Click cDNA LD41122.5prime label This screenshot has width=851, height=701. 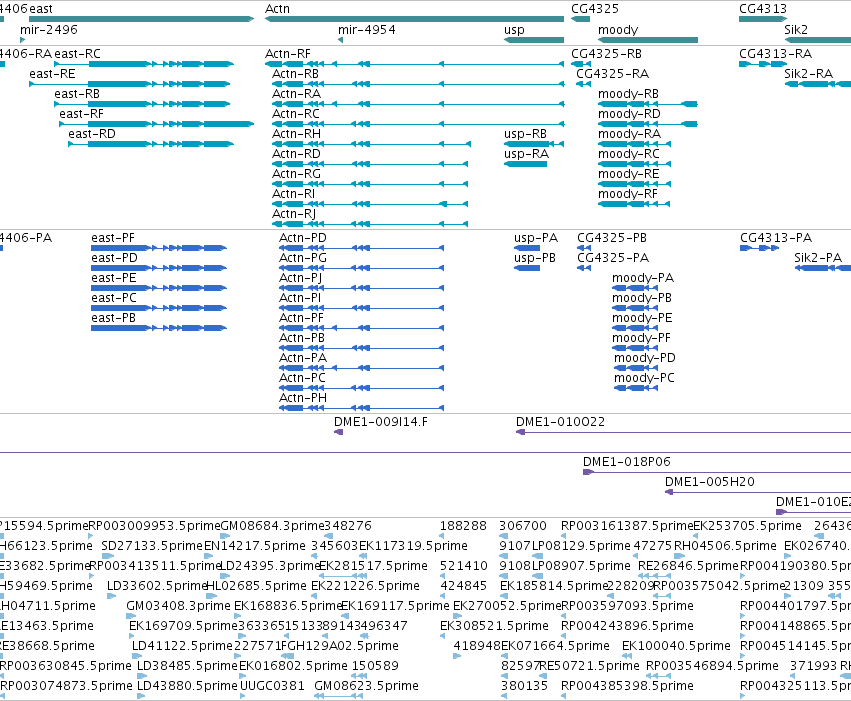[x=182, y=646]
